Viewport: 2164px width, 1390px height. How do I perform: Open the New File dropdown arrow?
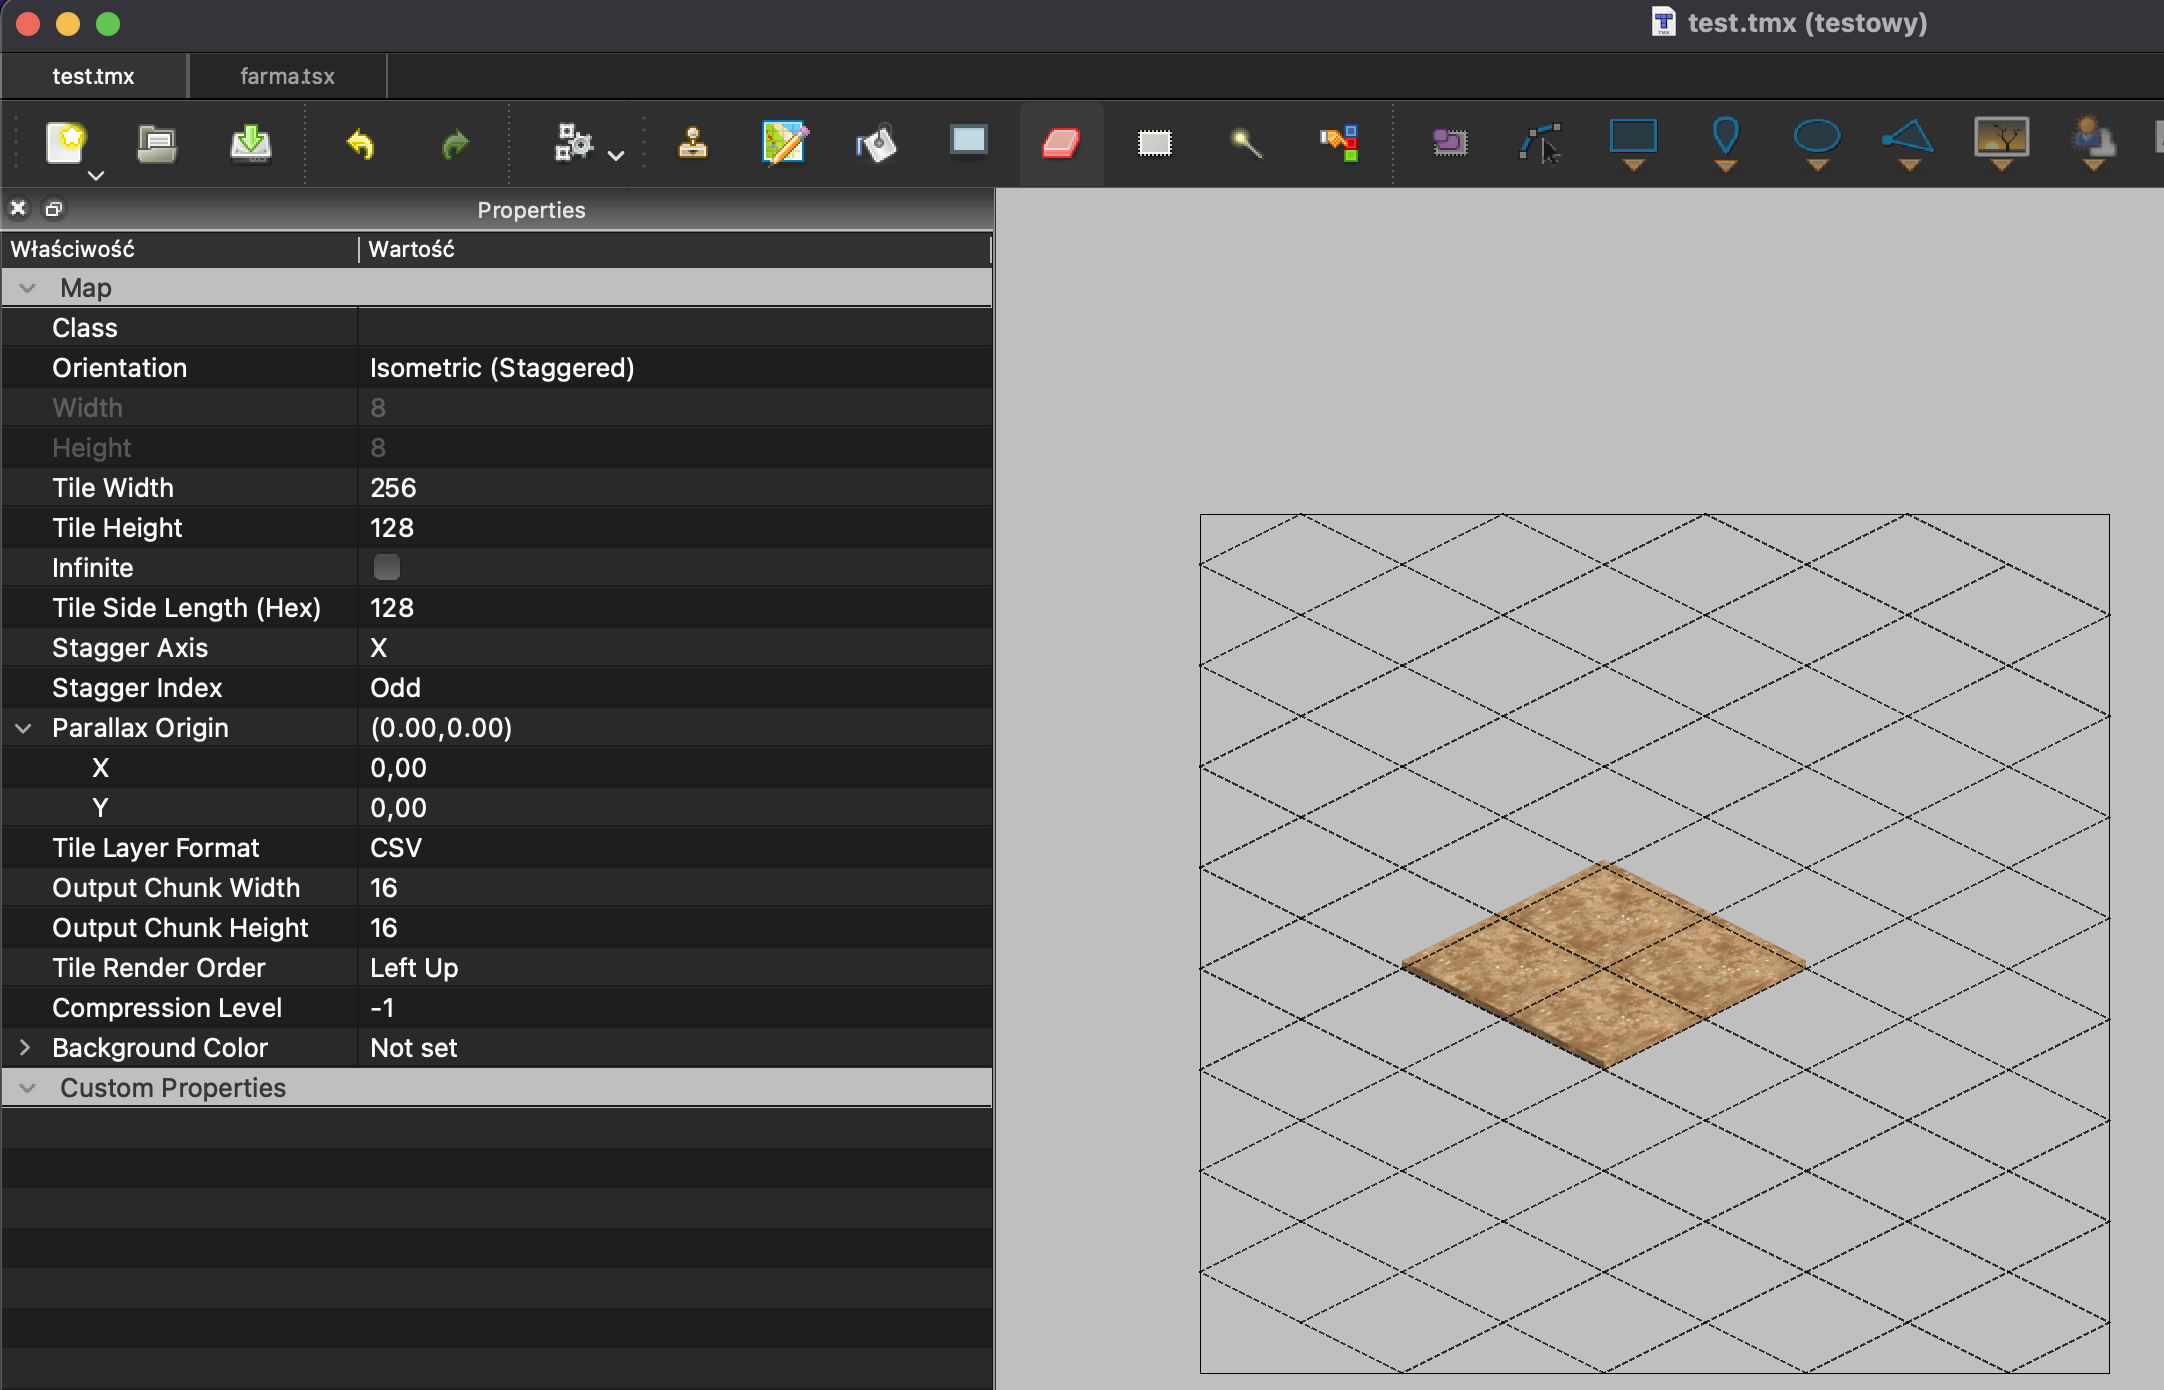pyautogui.click(x=96, y=175)
